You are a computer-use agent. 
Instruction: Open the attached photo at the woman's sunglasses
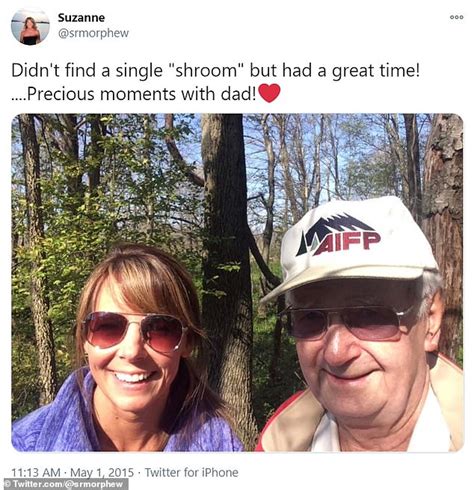[132, 332]
